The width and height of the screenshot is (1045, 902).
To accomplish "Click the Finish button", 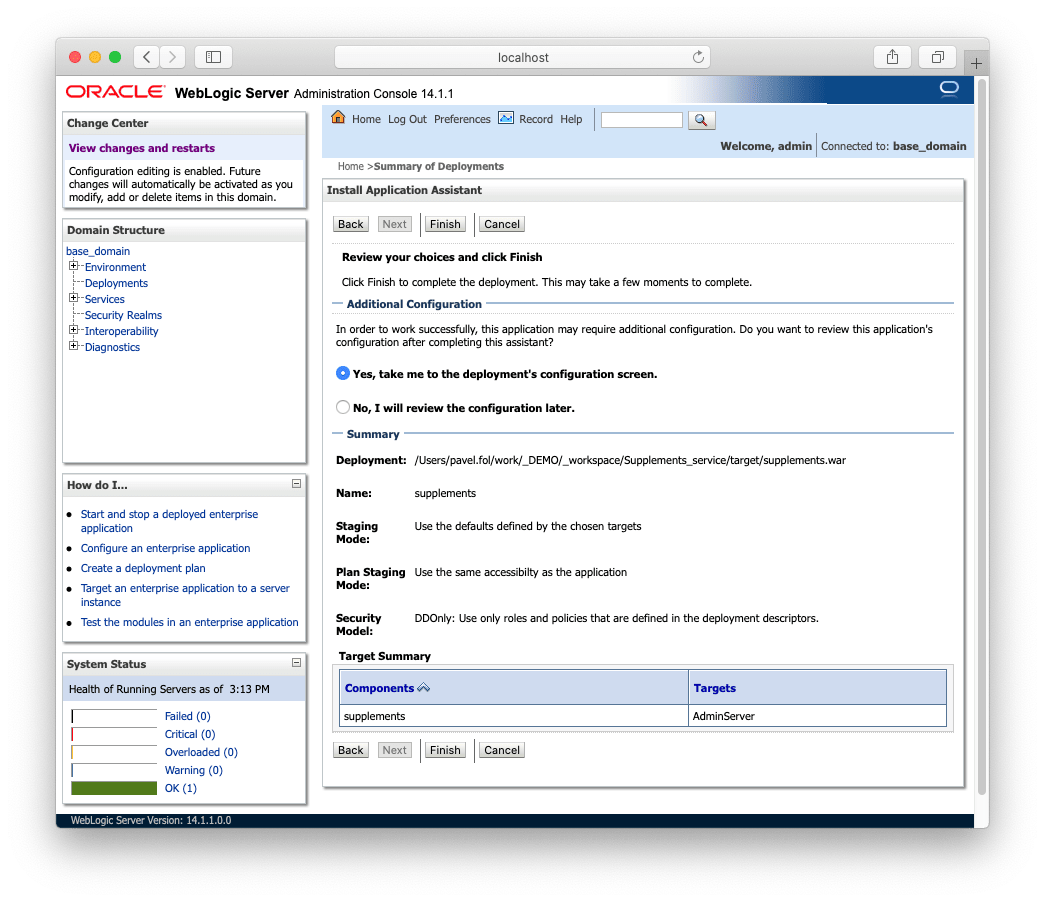I will [445, 223].
